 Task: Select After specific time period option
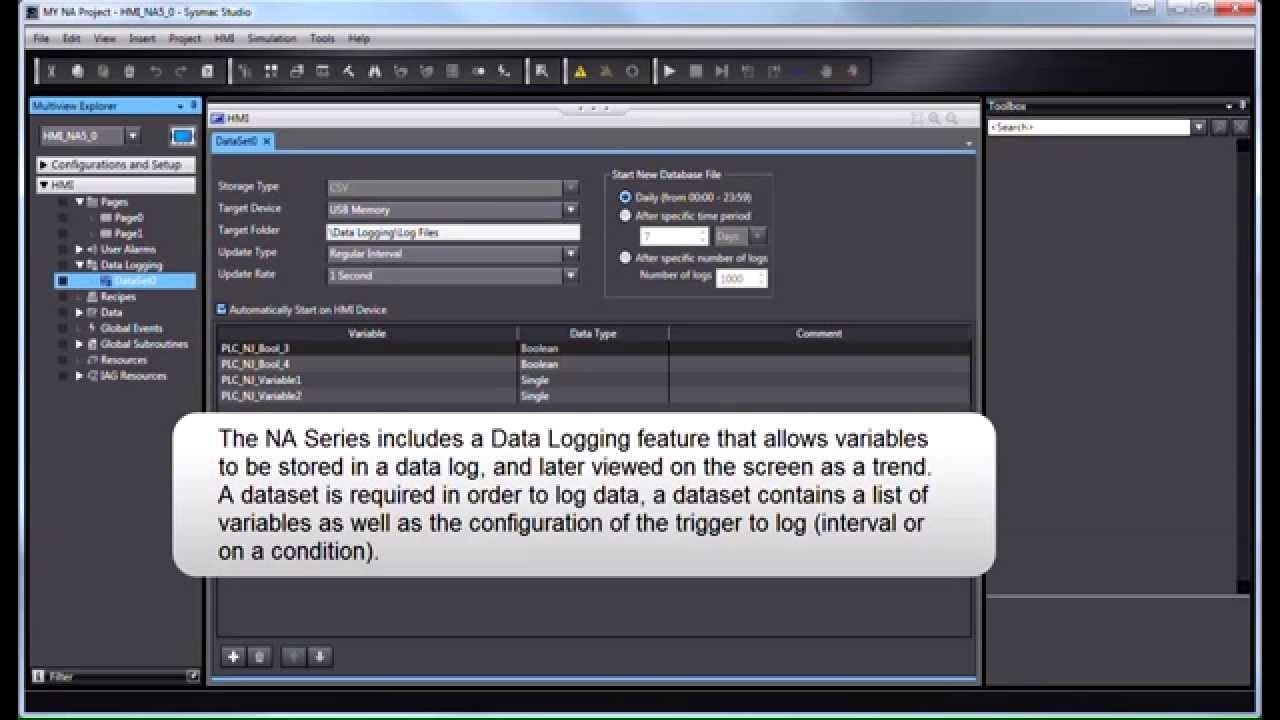point(625,216)
